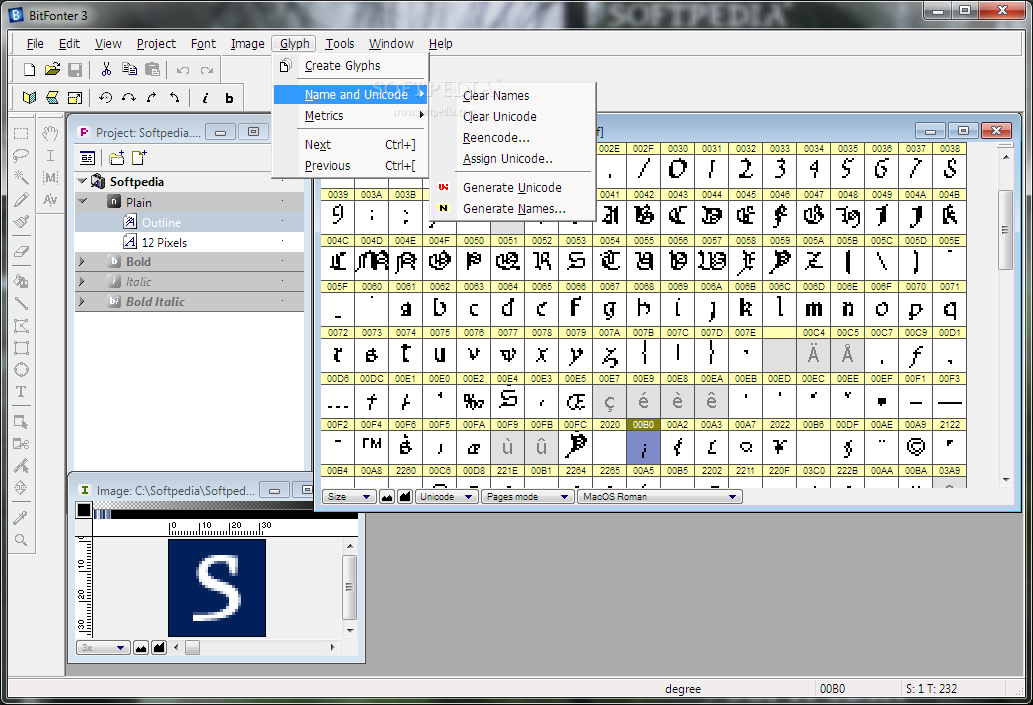Click the italic 'i' toolbar icon

click(206, 98)
